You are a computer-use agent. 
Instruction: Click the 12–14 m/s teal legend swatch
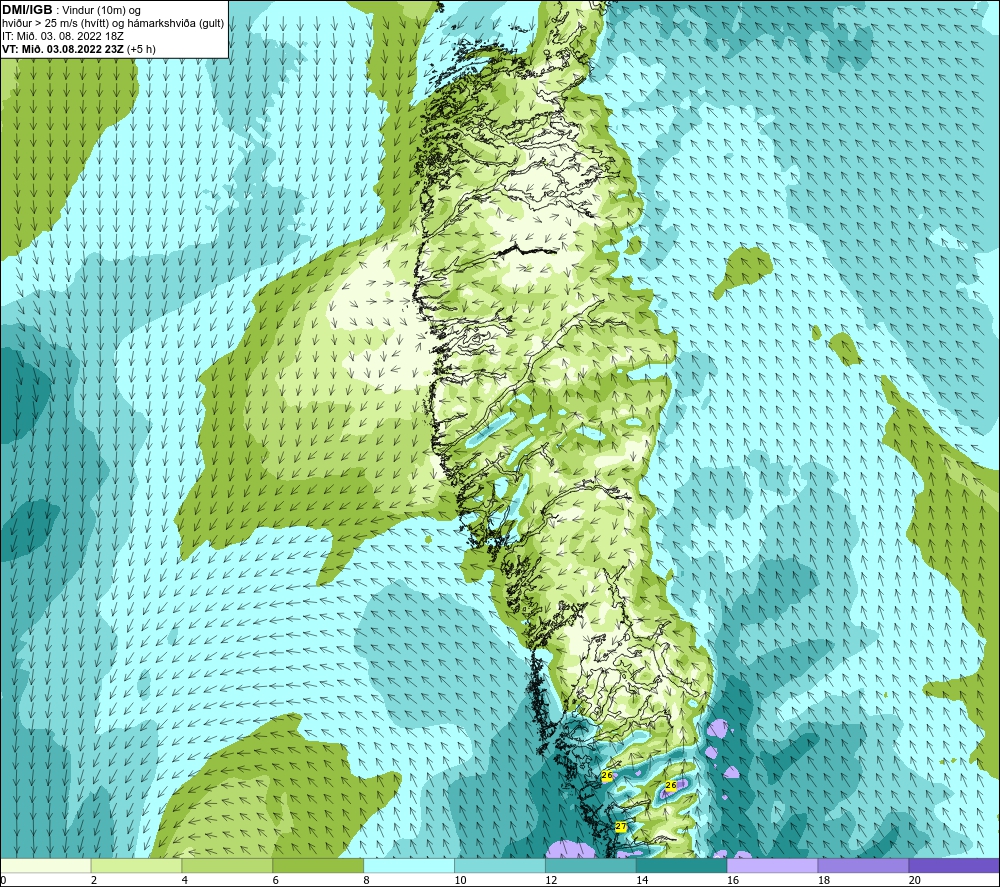pyautogui.click(x=591, y=865)
